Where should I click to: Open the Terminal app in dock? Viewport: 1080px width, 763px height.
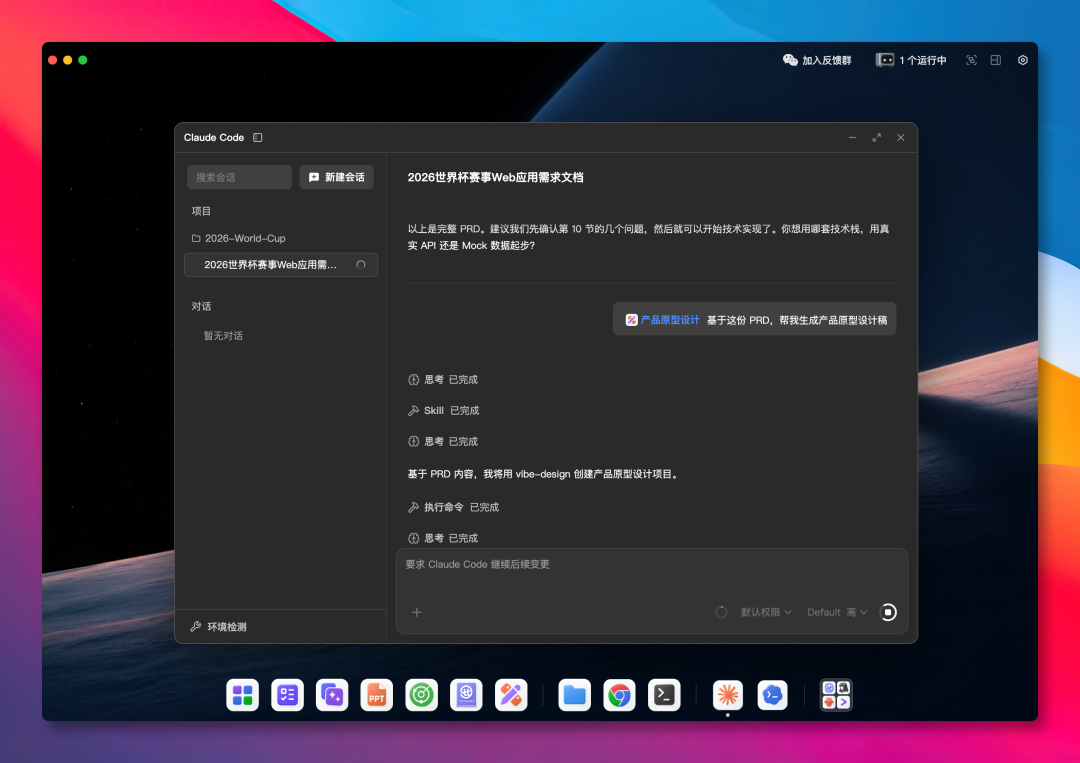(664, 696)
